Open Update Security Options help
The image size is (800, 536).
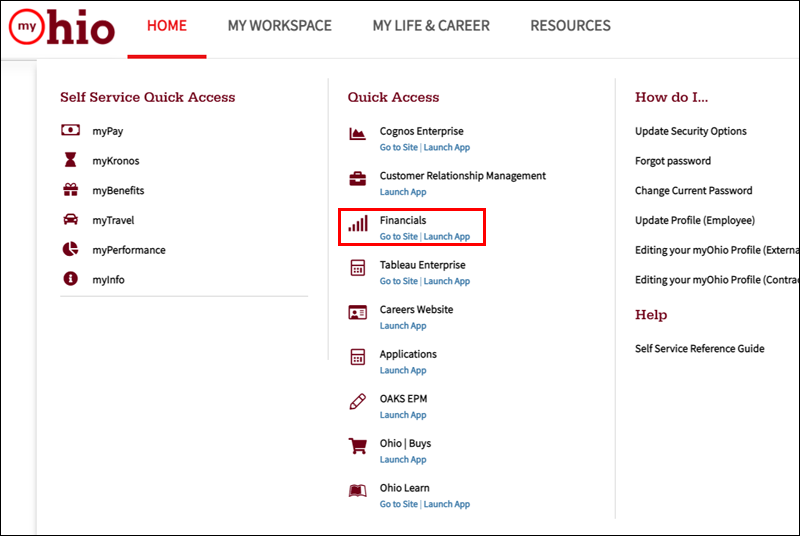[x=690, y=131]
